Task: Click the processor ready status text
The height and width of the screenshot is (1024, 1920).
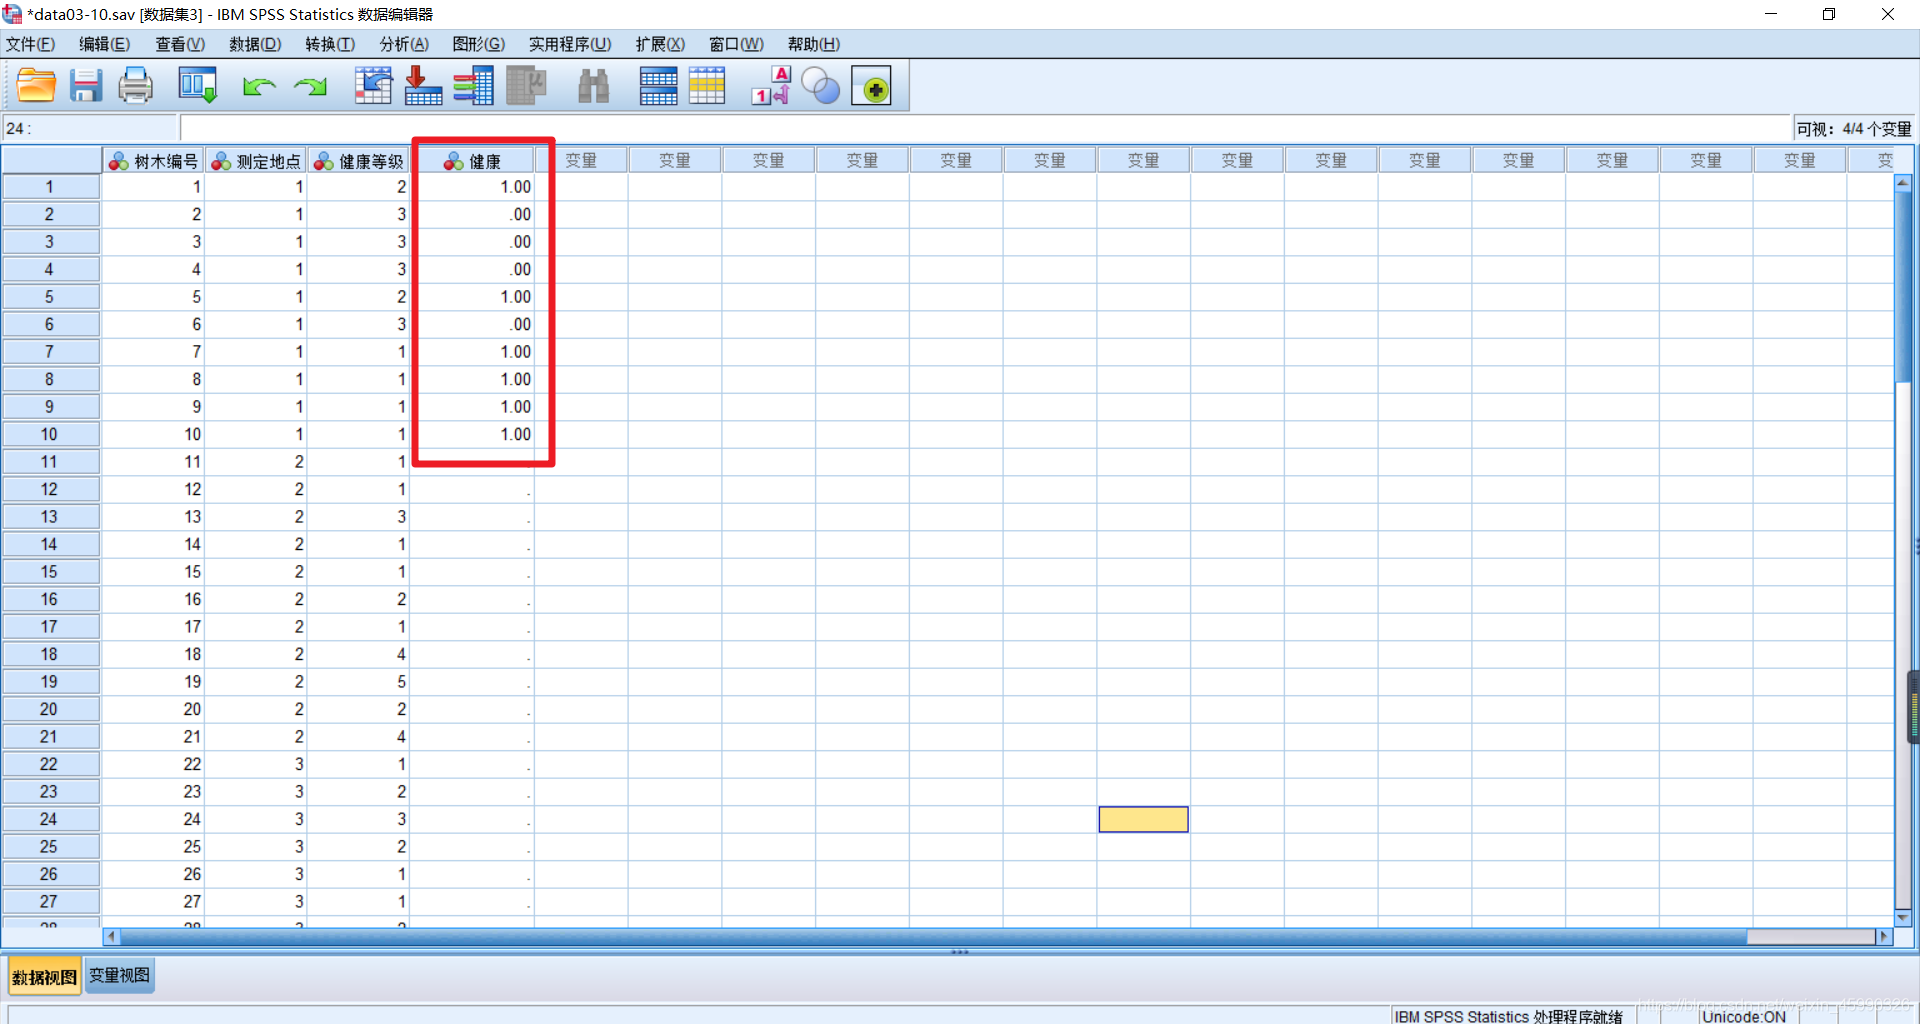Action: [1508, 1016]
